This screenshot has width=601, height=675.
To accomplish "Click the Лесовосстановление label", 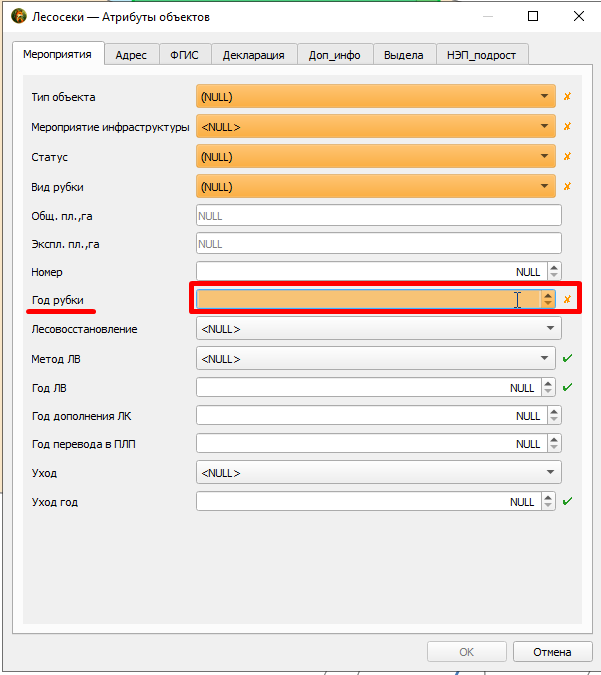I will pyautogui.click(x=84, y=329).
